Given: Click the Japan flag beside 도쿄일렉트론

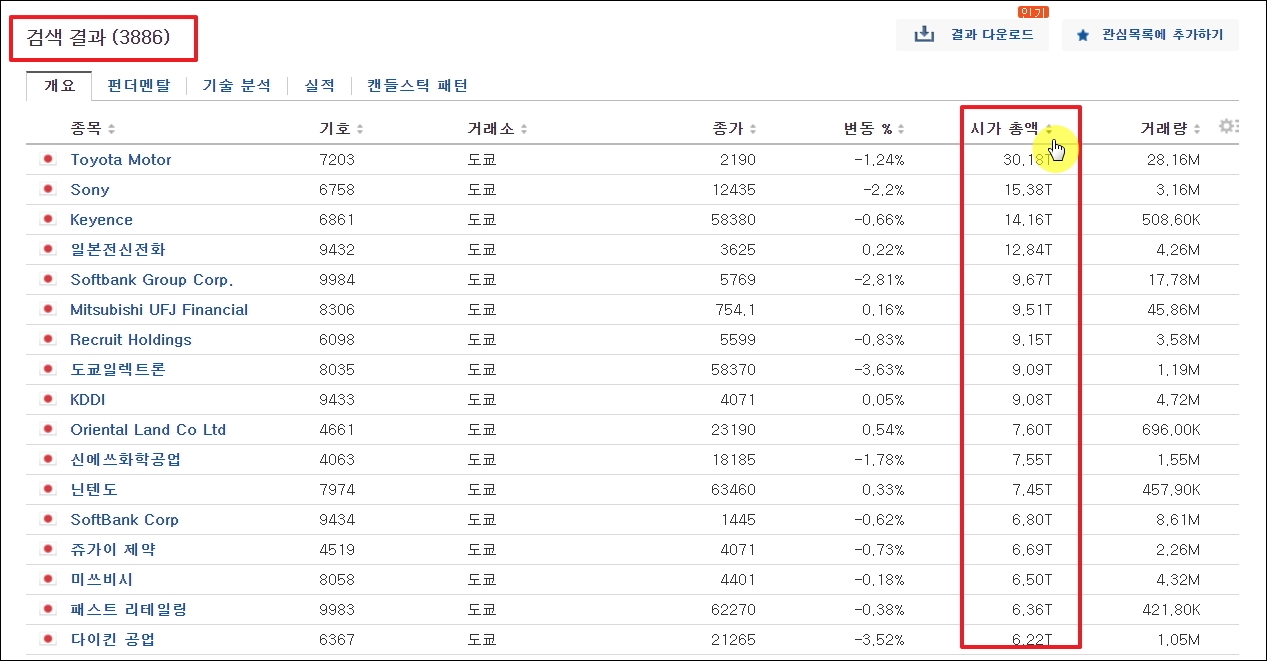Looking at the screenshot, I should [46, 370].
